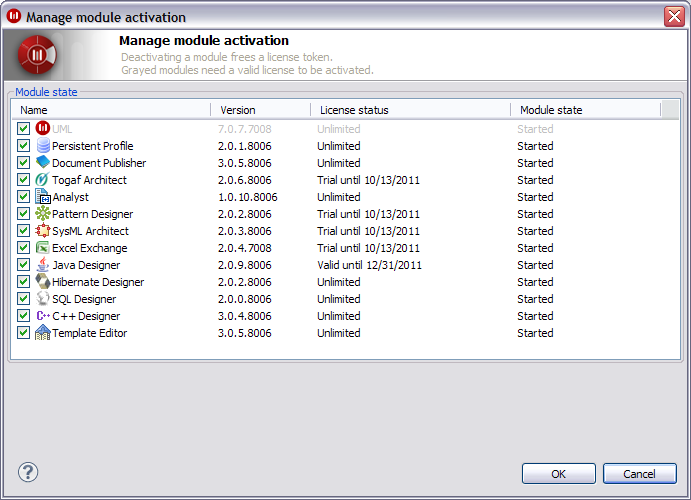Click the C++ Designer icon
The image size is (691, 500).
point(43,315)
